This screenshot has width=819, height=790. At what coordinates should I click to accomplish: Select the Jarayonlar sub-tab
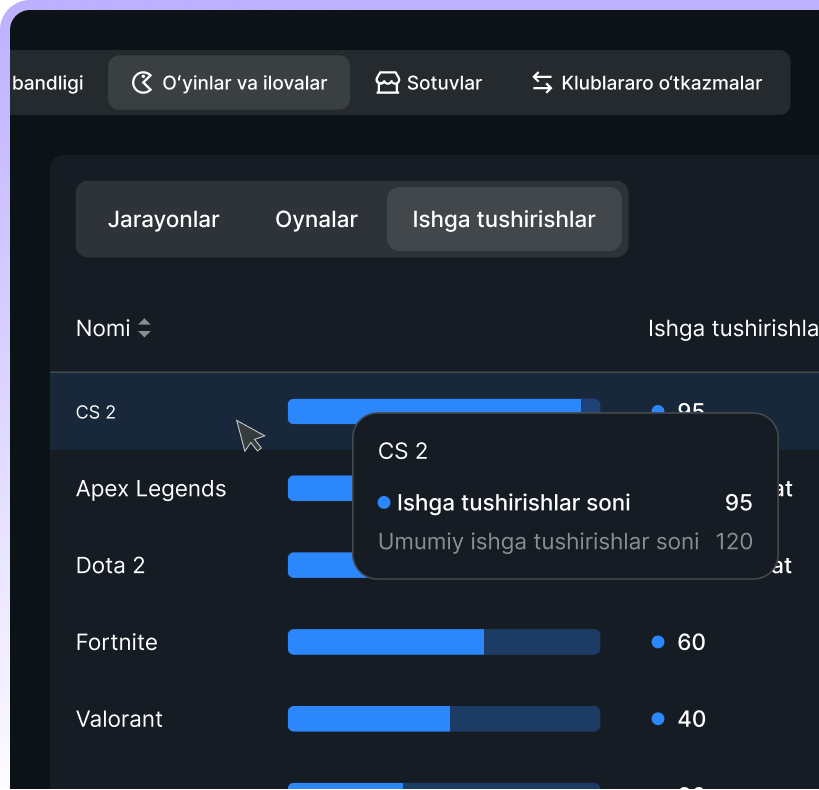click(163, 220)
